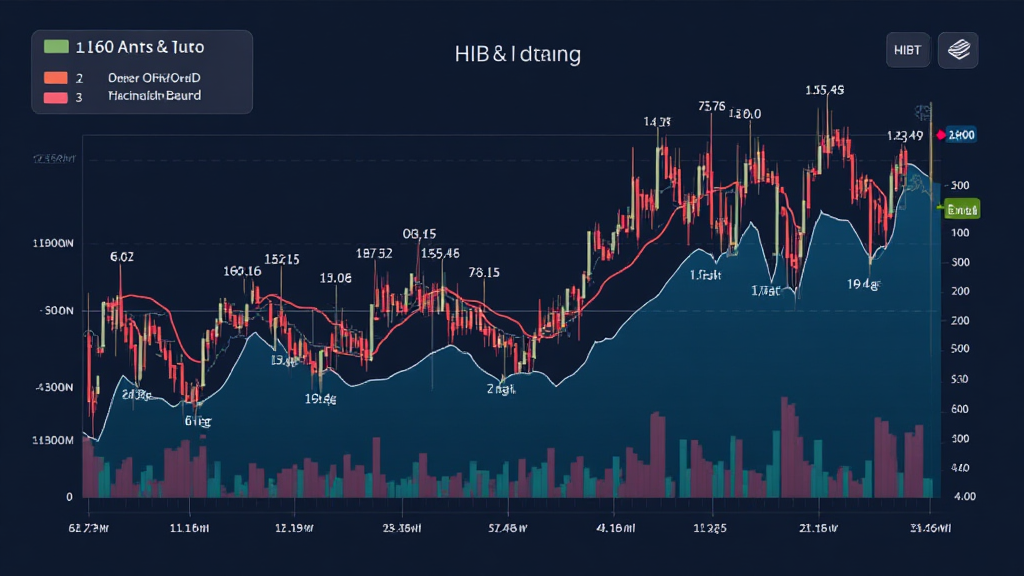
Task: Click the red diamond price marker
Action: tap(940, 135)
